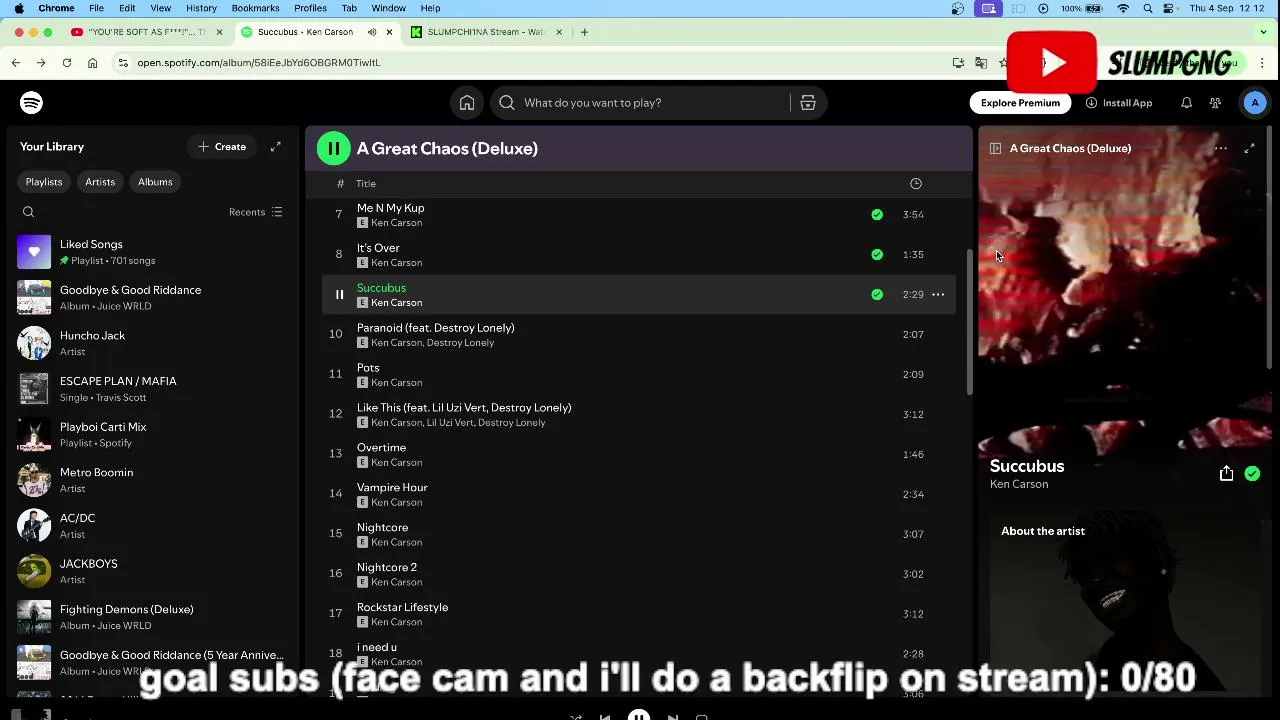This screenshot has width=1280, height=720.
Task: Filter library by Artists chip
Action: coord(100,182)
